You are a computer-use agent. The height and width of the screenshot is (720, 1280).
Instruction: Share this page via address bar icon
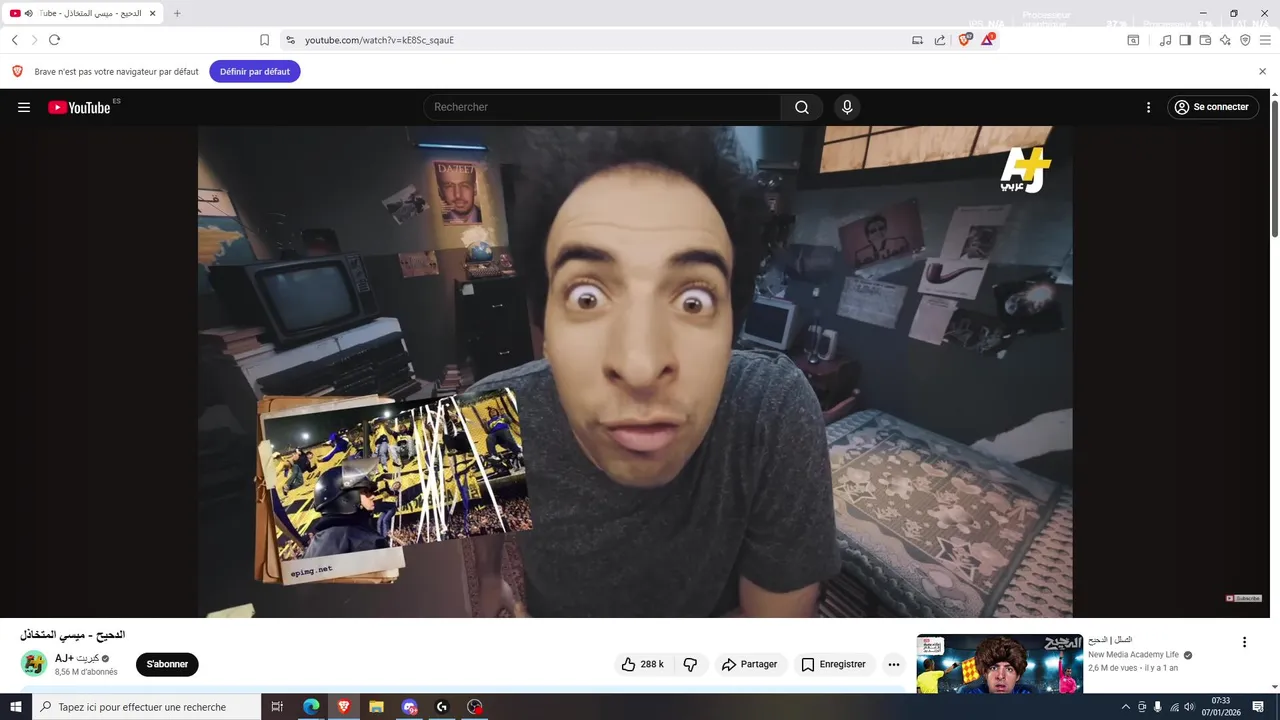940,40
